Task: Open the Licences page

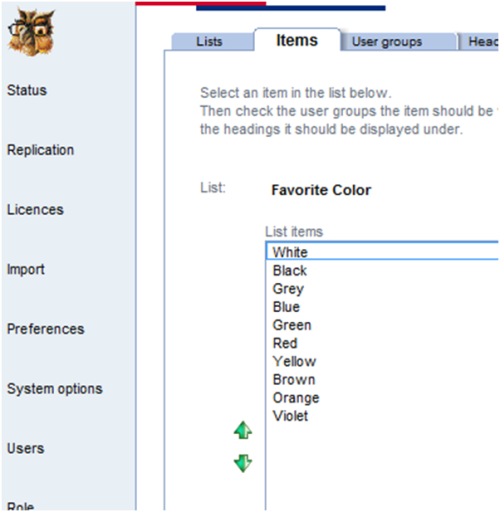Action: click(x=35, y=210)
